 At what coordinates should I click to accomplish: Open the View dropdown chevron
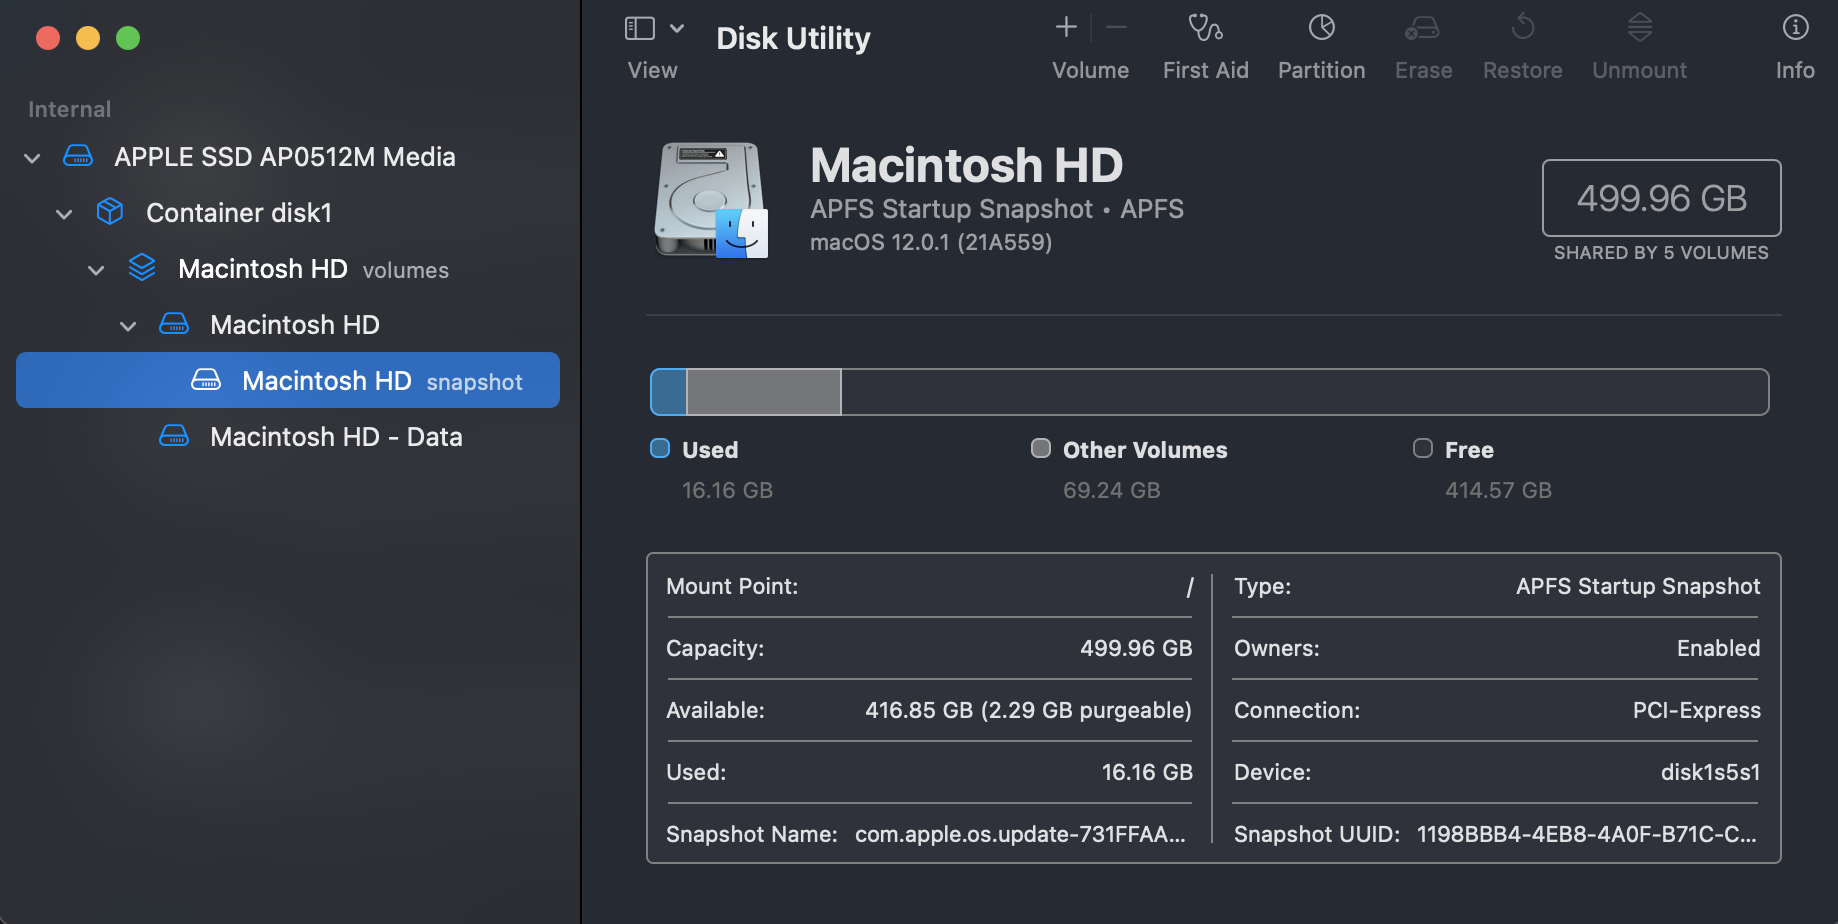tap(677, 28)
